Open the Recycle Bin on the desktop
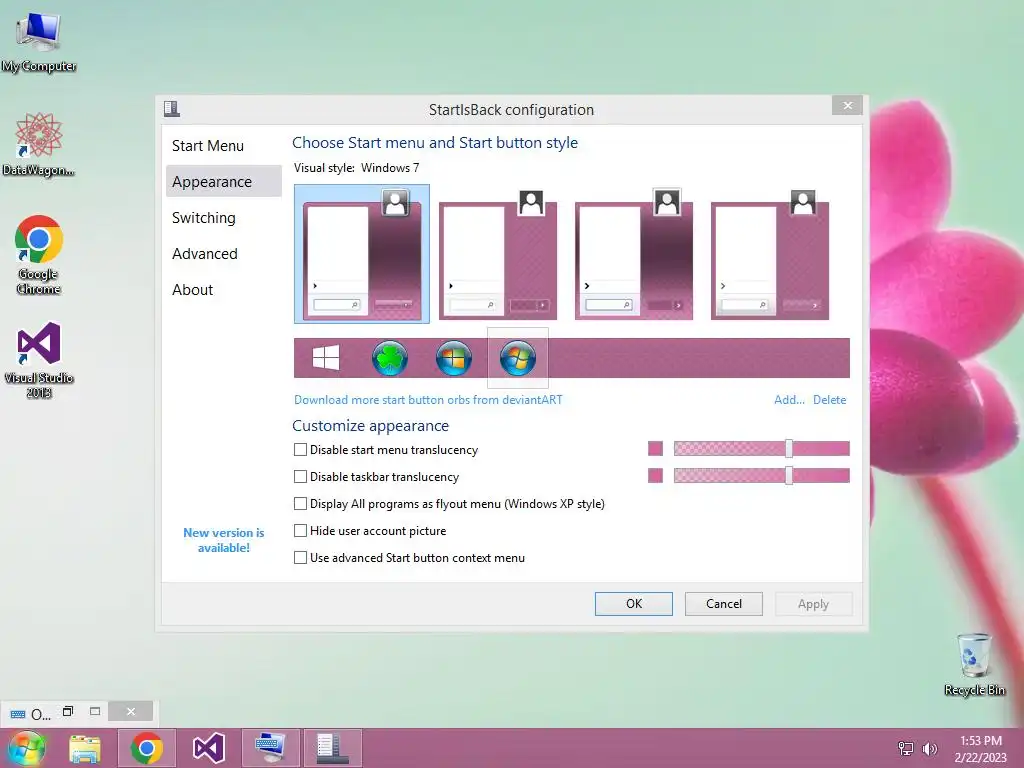 click(974, 664)
